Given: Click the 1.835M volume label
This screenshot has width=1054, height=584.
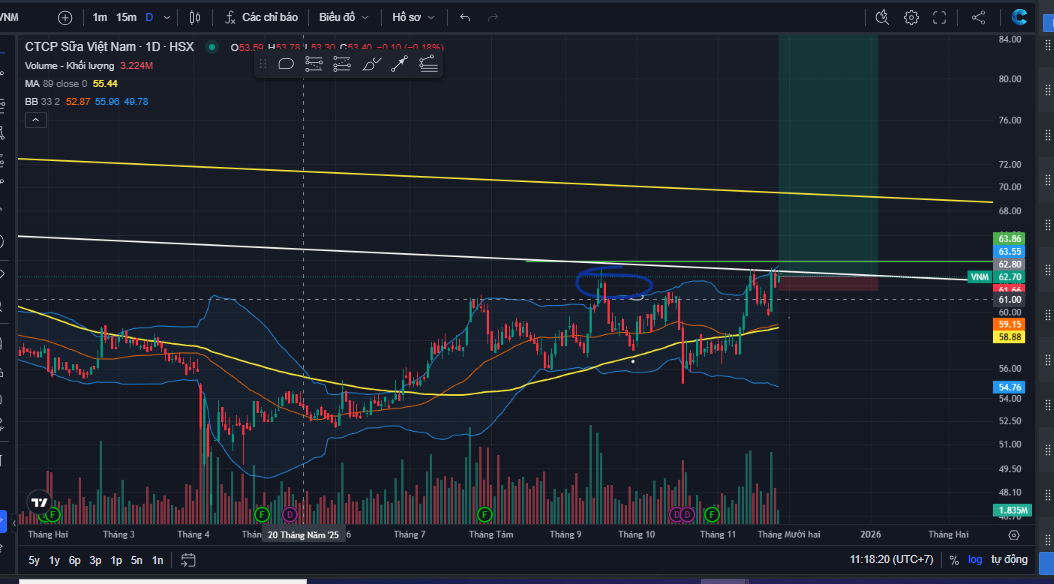Looking at the screenshot, I should tap(1012, 510).
